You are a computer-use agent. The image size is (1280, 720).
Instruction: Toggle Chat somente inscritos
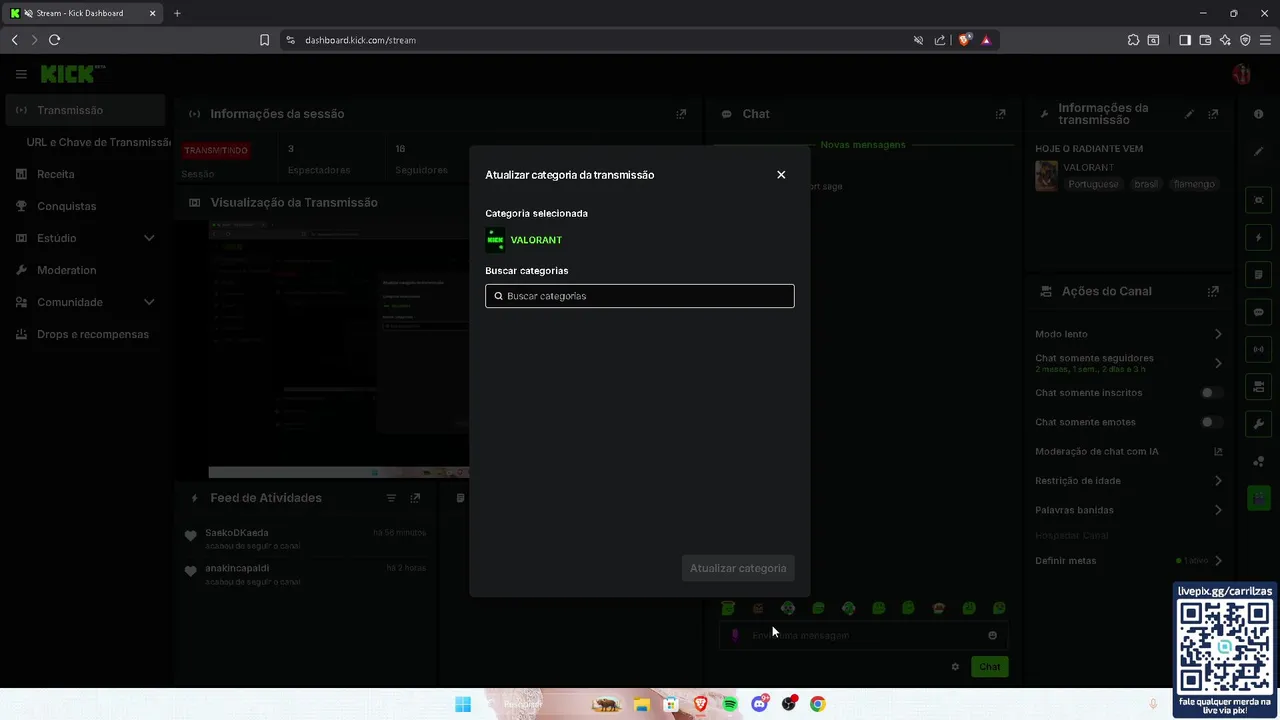[x=1211, y=393]
